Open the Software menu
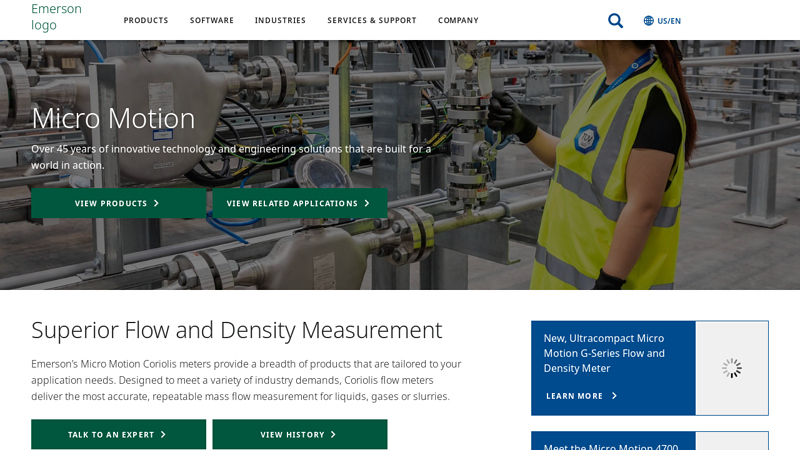The width and height of the screenshot is (800, 450). (x=212, y=20)
